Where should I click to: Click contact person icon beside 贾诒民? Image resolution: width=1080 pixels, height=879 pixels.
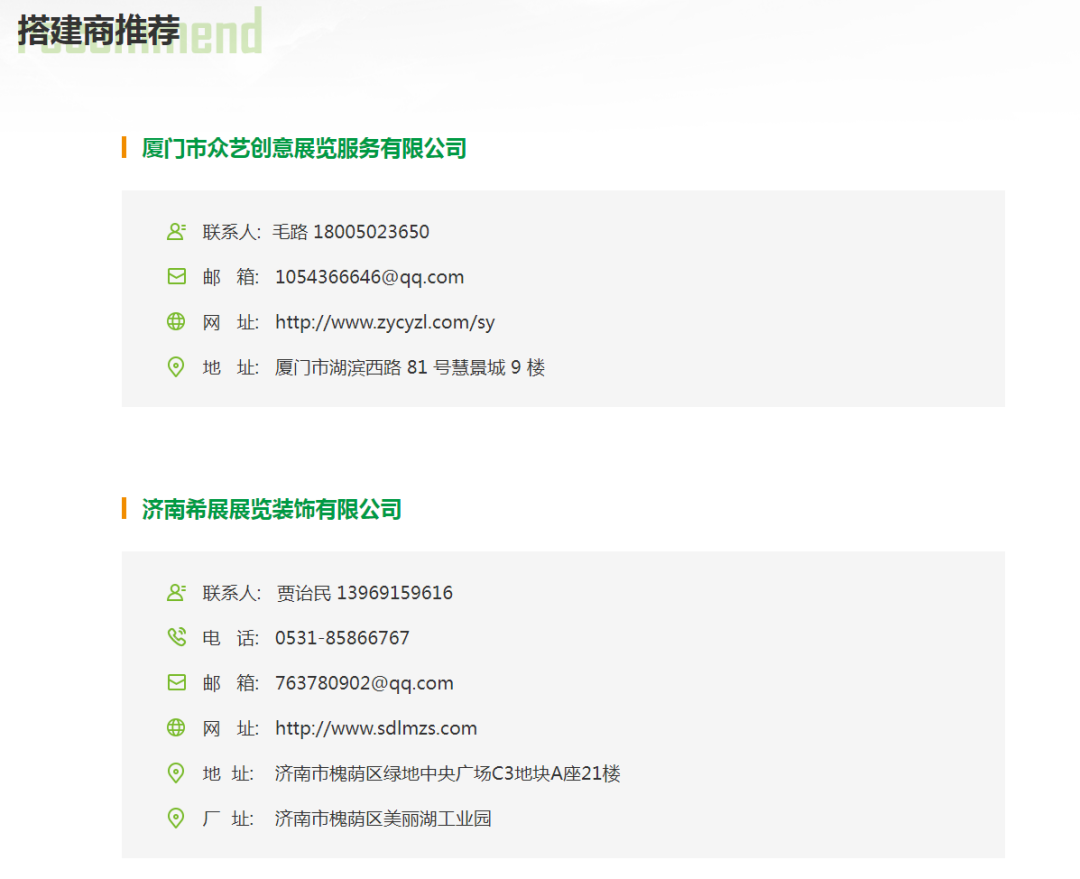tap(176, 592)
